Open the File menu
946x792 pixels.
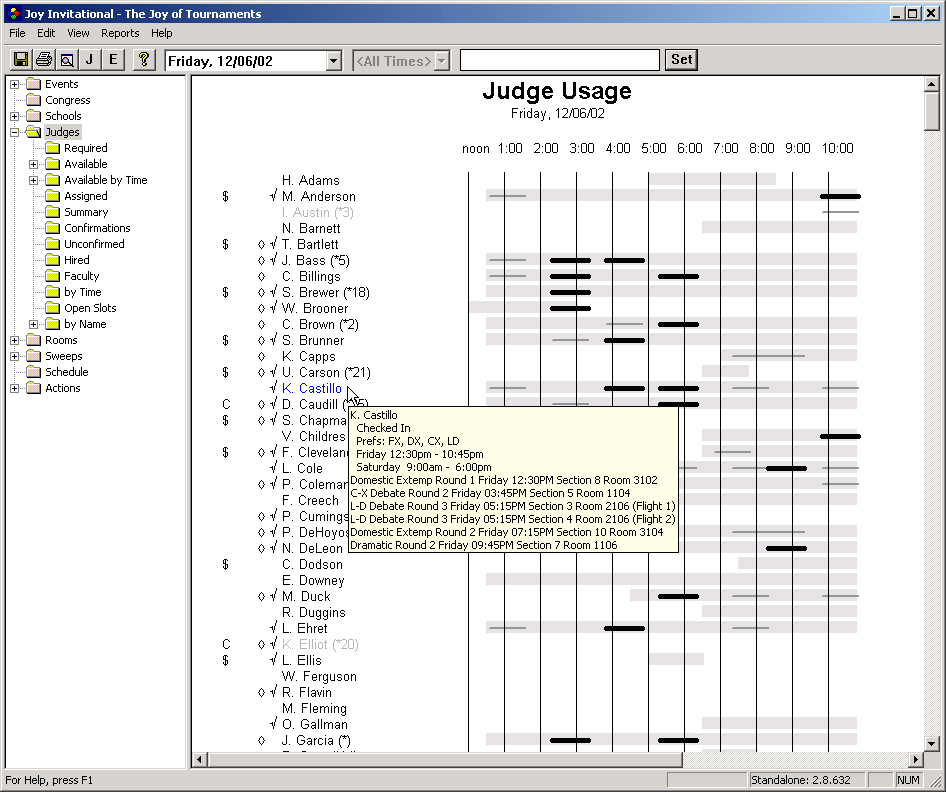[17, 32]
